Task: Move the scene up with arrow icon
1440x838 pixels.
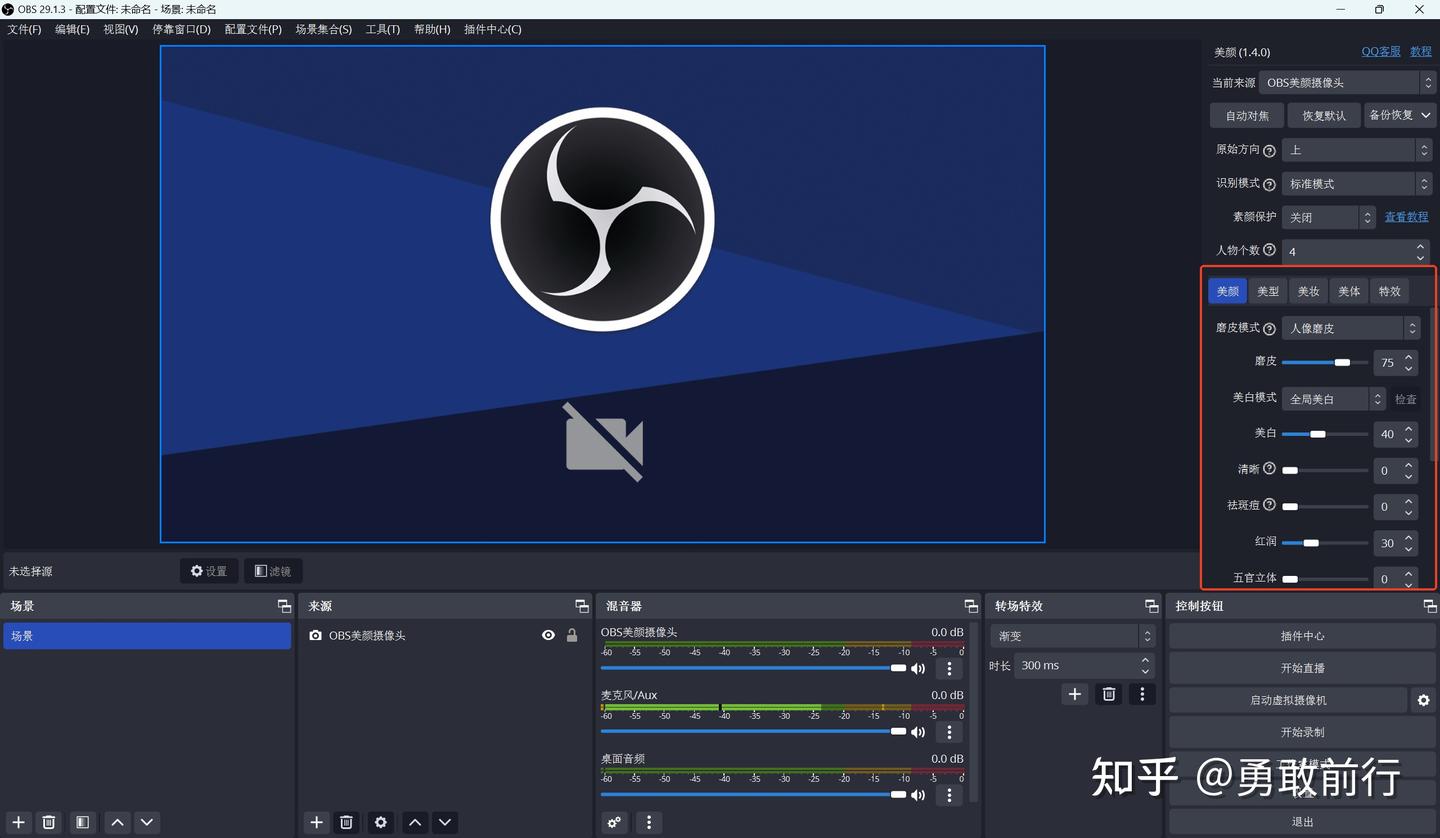Action: pos(117,822)
